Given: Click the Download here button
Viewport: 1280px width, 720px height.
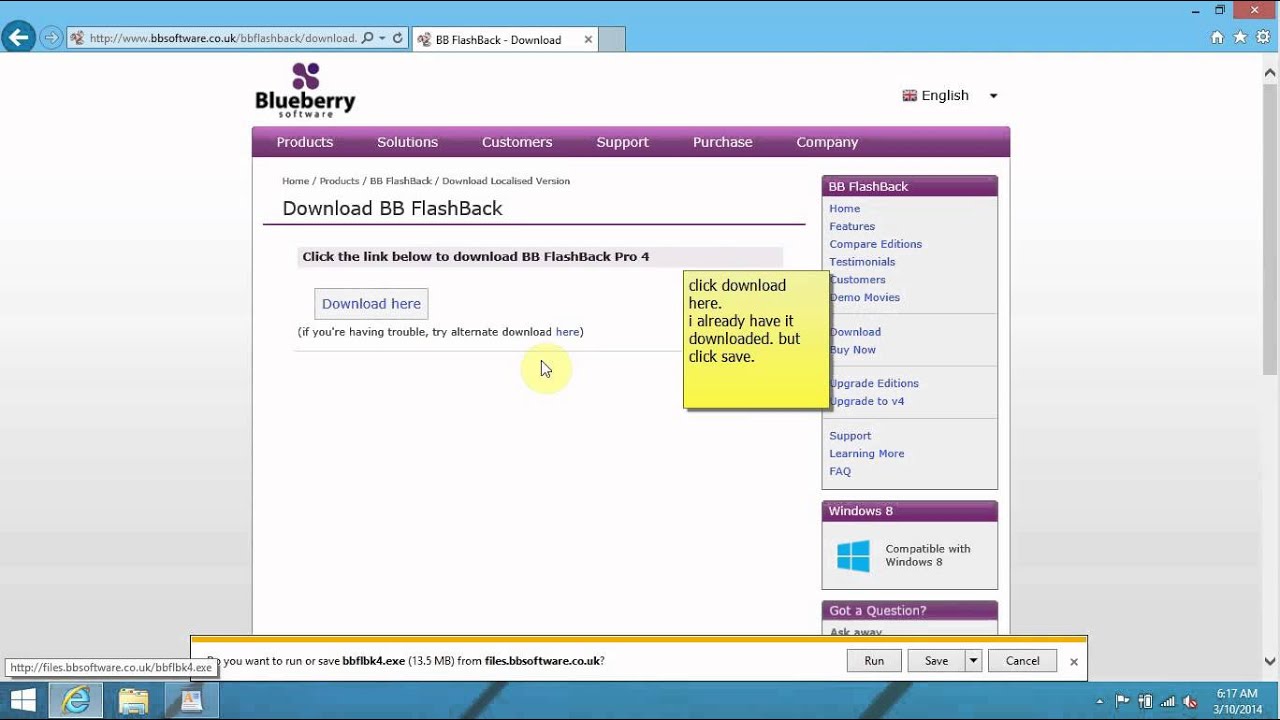Looking at the screenshot, I should pyautogui.click(x=371, y=304).
